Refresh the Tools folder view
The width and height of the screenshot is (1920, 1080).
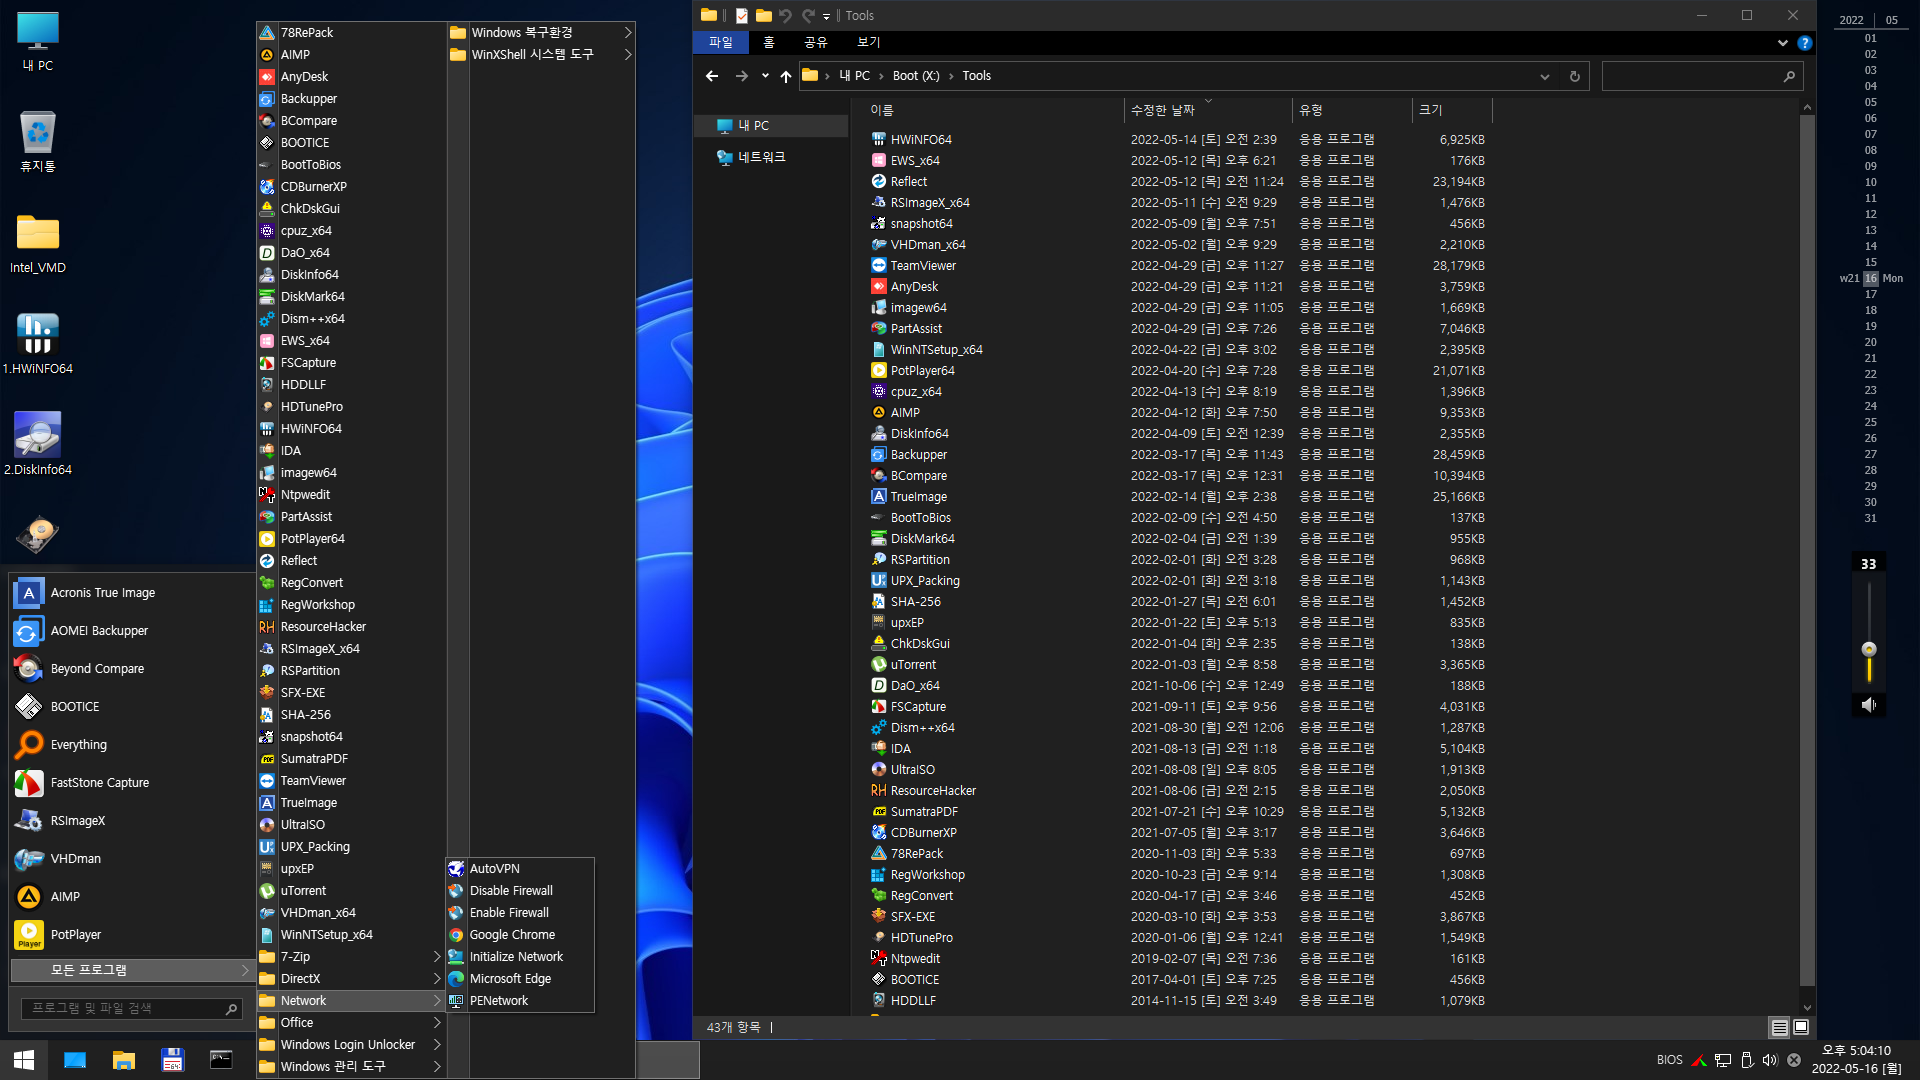1575,77
